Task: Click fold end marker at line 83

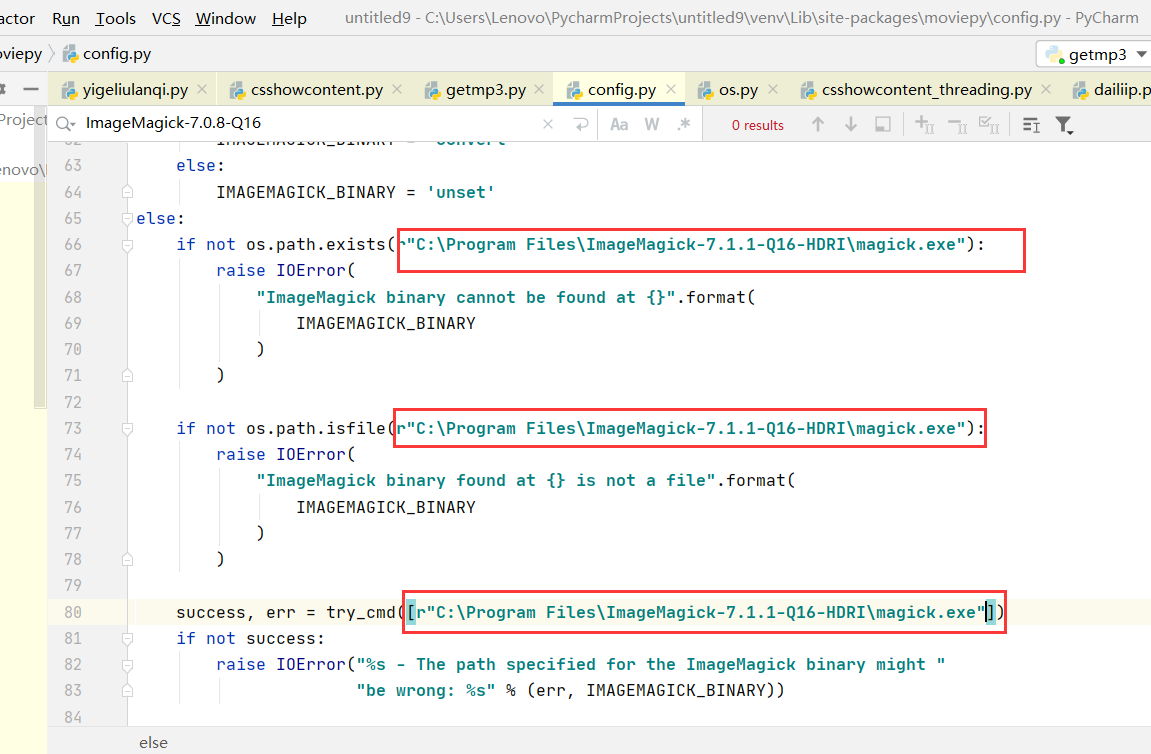Action: [x=128, y=691]
